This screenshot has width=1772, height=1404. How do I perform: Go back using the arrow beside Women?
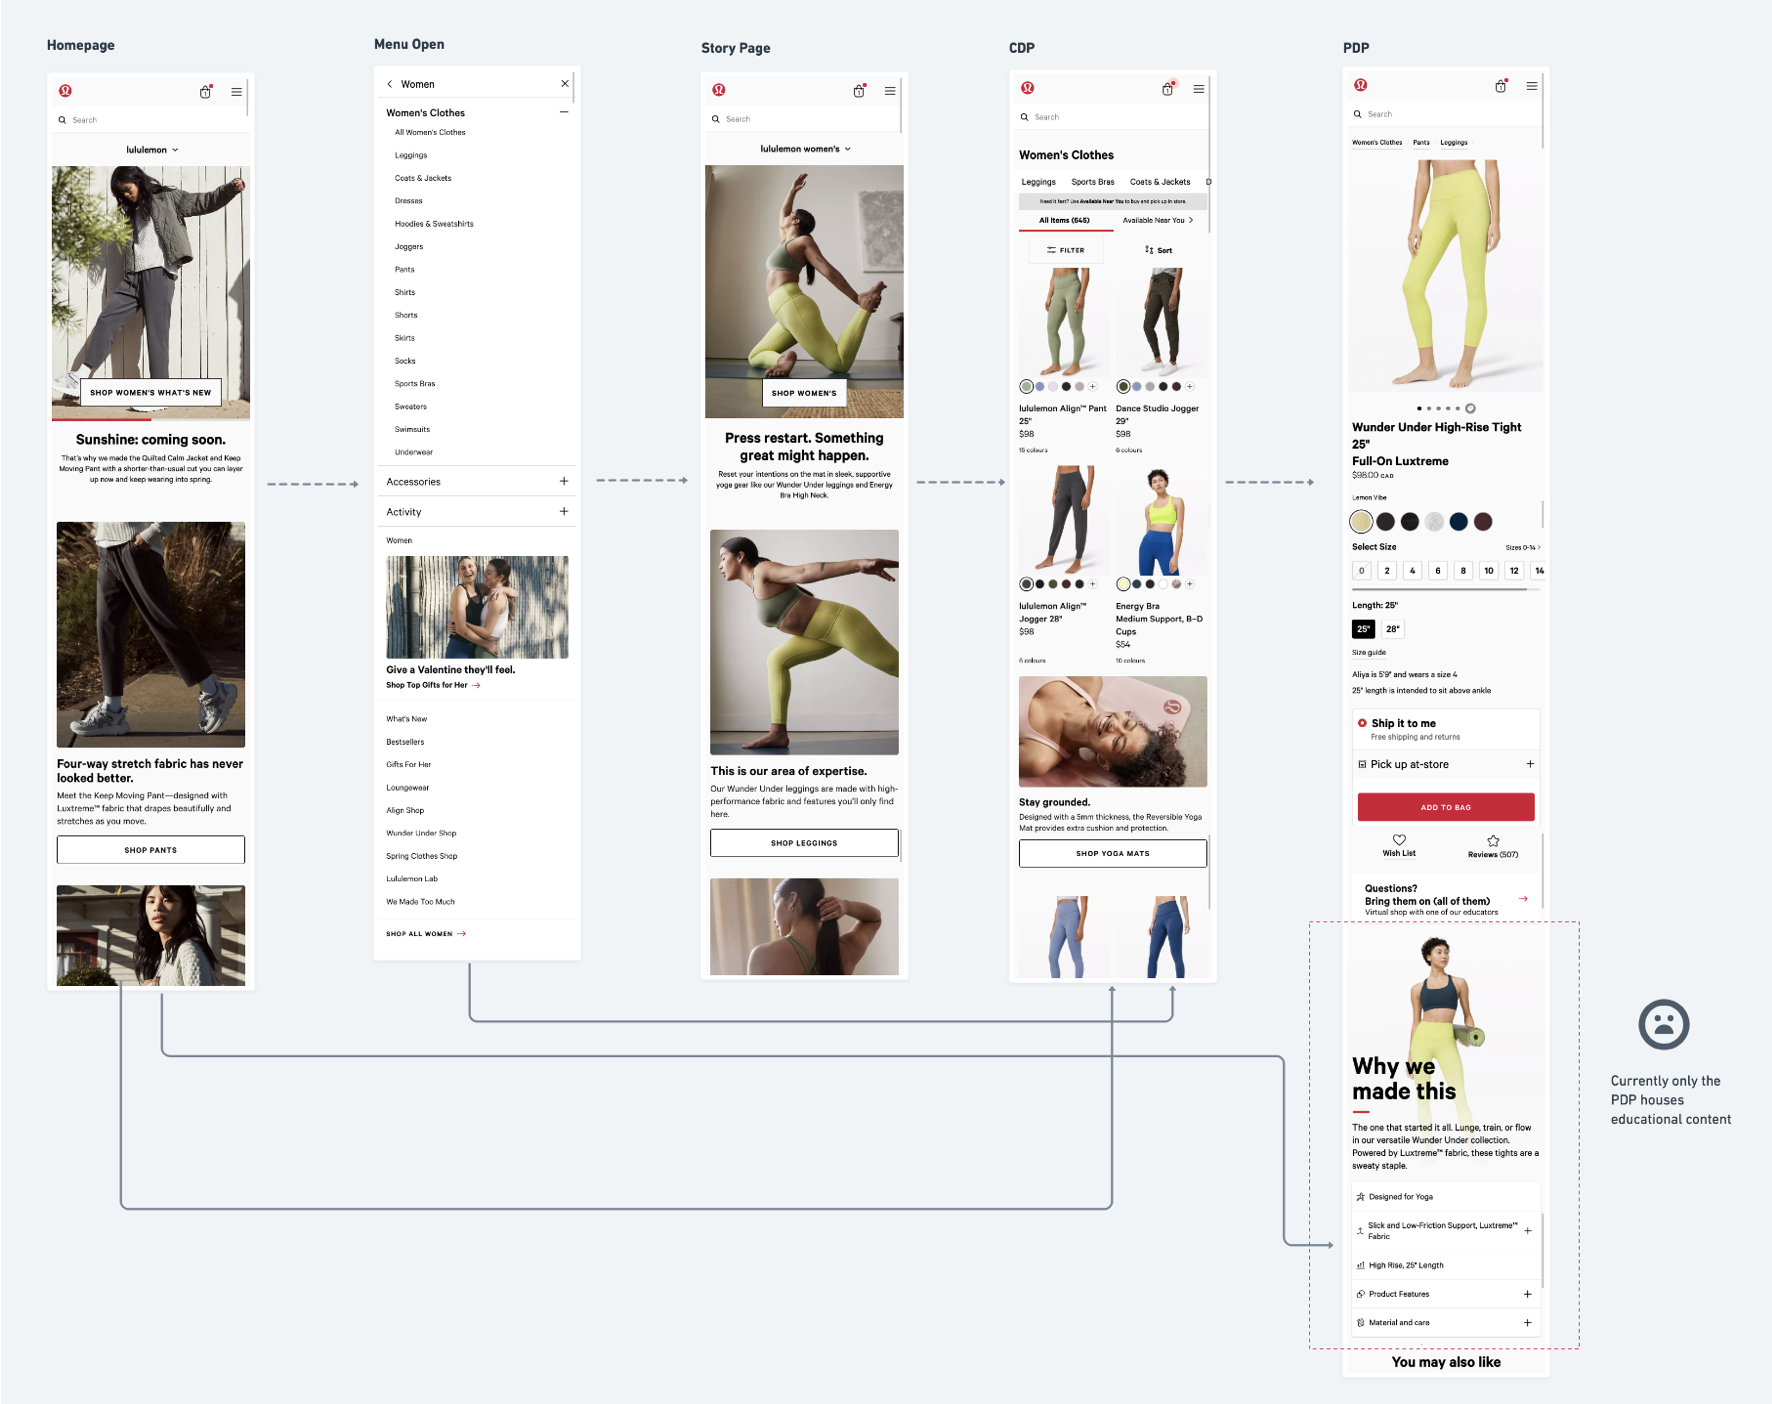[390, 84]
